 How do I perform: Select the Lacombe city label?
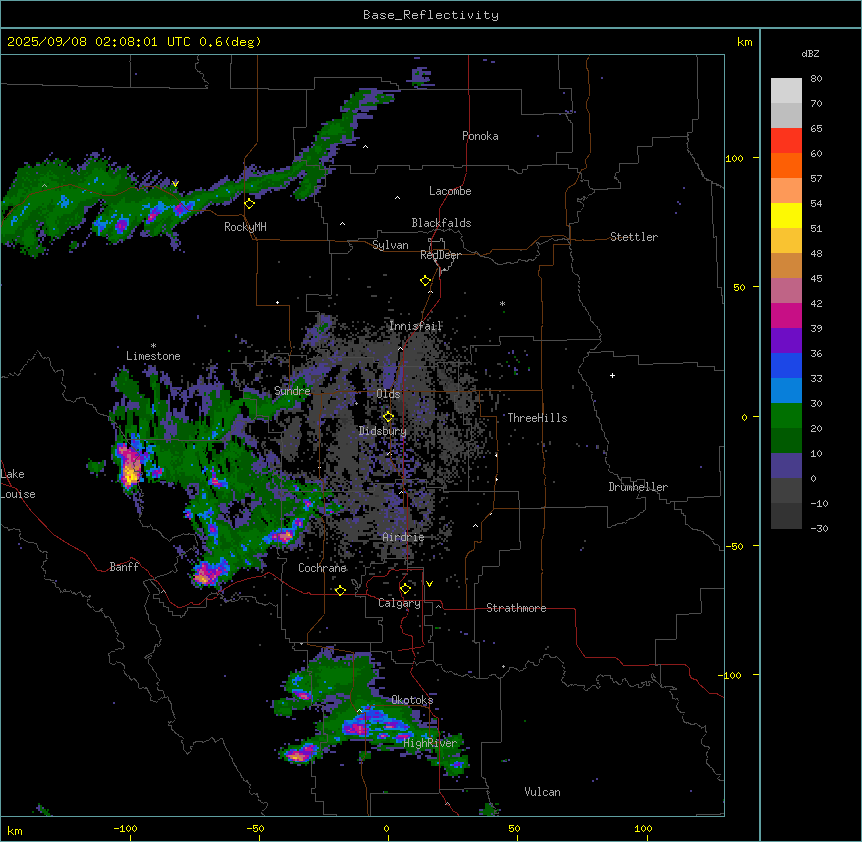coord(450,191)
